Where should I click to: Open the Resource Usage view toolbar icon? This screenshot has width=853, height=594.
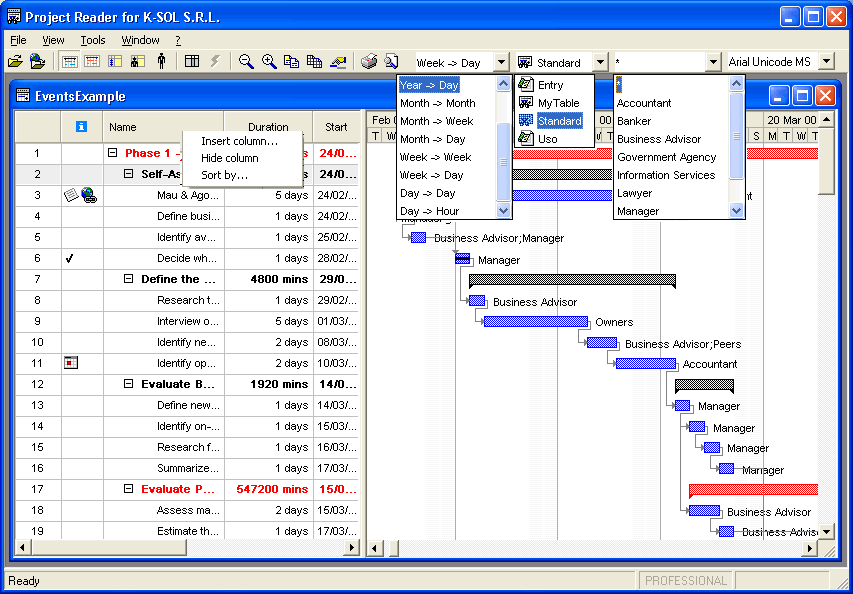pyautogui.click(x=137, y=62)
